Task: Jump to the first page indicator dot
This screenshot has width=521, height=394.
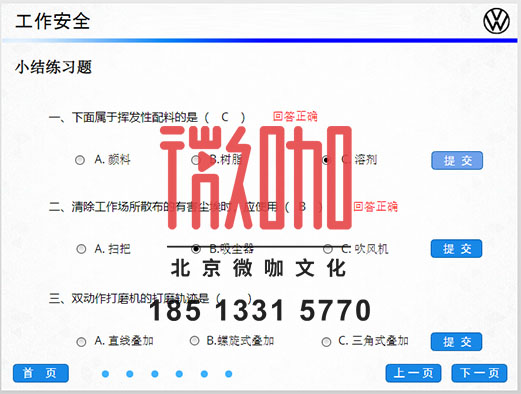Action: (x=105, y=374)
